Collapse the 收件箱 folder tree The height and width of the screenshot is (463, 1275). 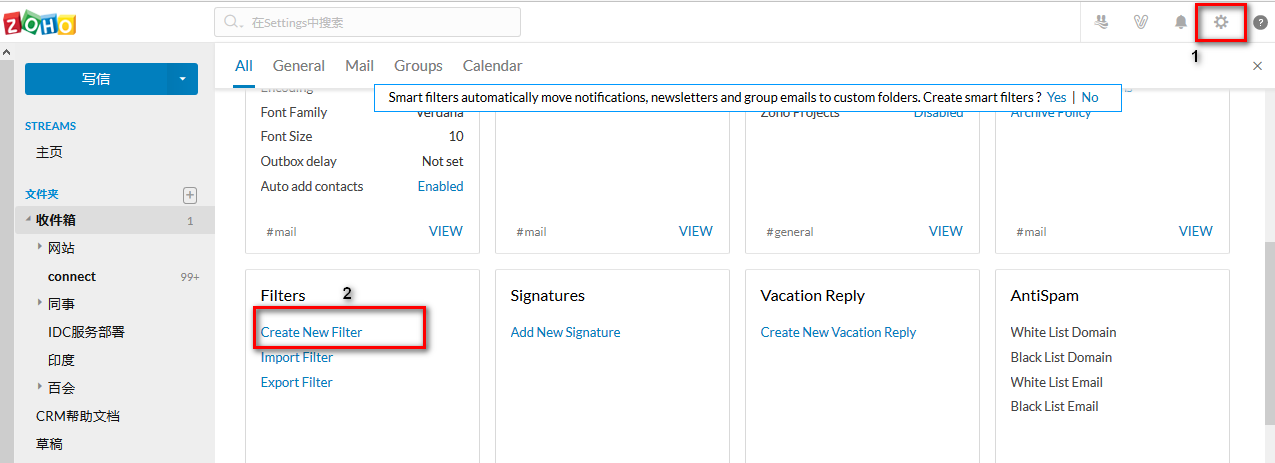point(29,220)
